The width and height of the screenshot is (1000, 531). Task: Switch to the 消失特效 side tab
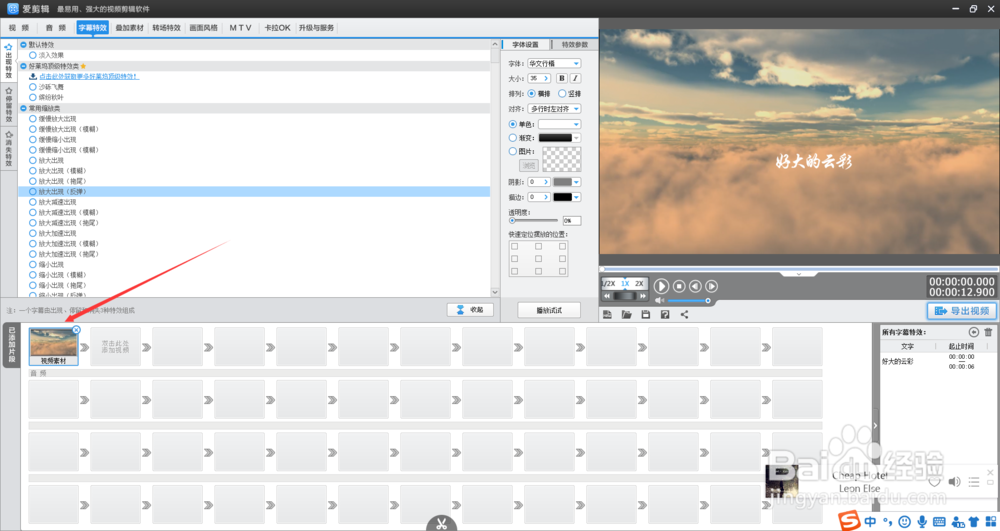click(x=9, y=149)
